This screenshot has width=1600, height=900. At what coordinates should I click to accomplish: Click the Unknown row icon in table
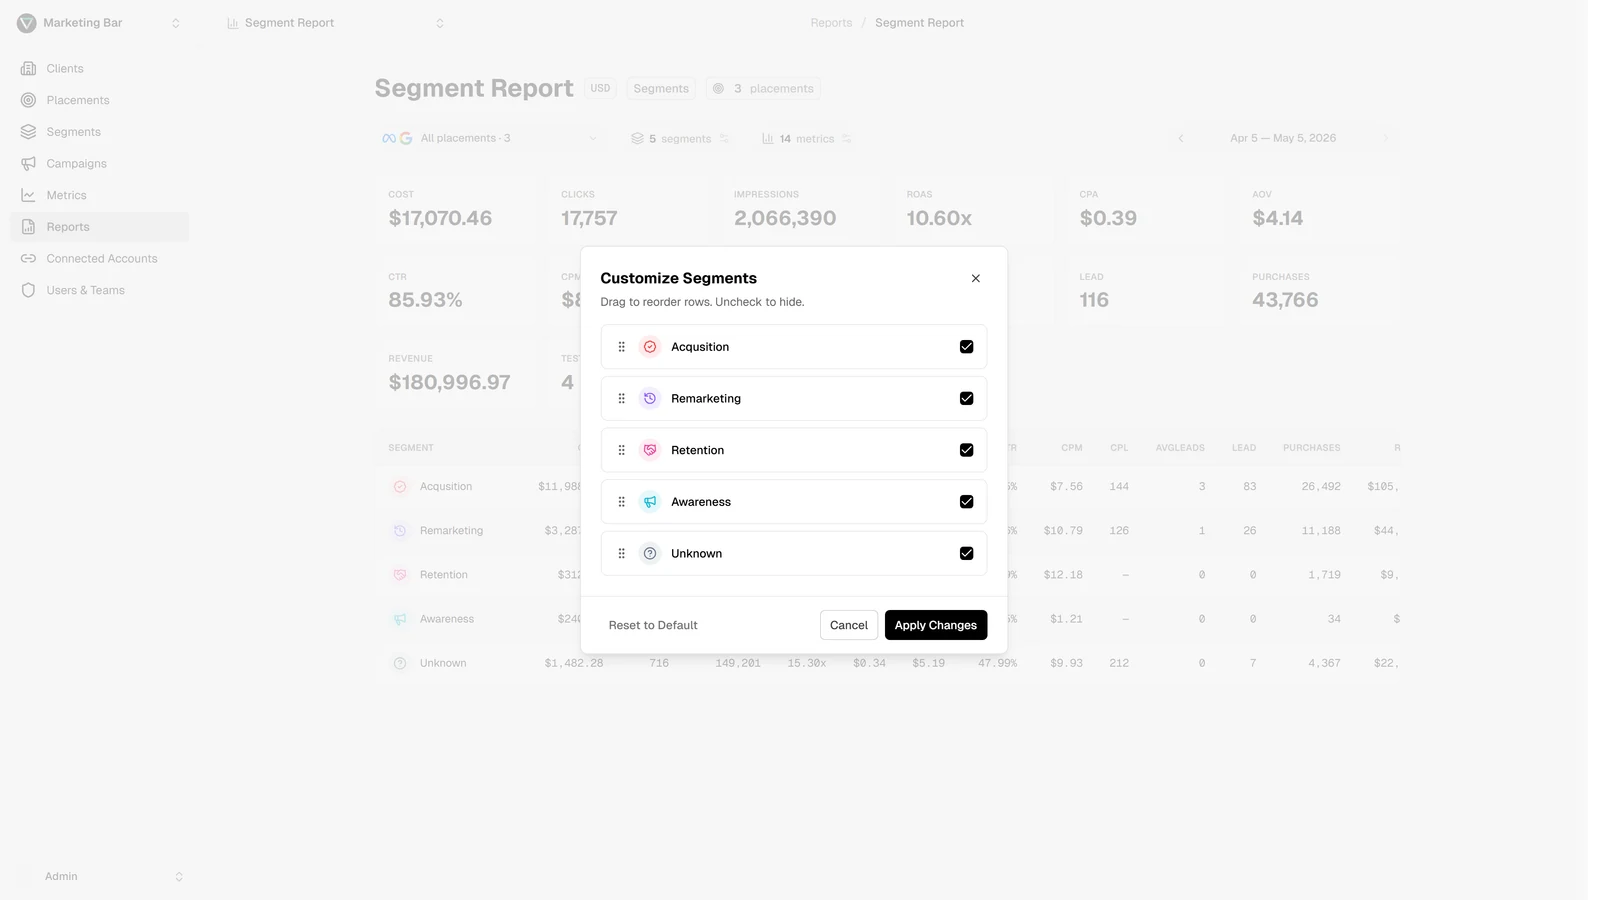(x=400, y=663)
